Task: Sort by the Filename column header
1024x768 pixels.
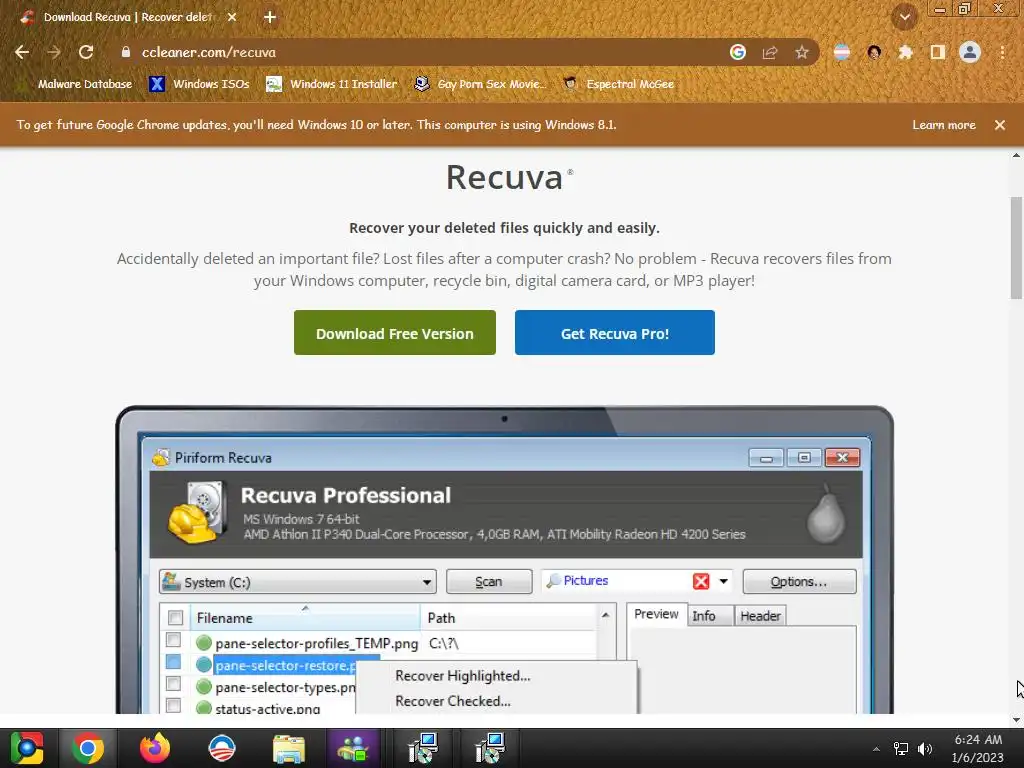Action: pos(305,618)
